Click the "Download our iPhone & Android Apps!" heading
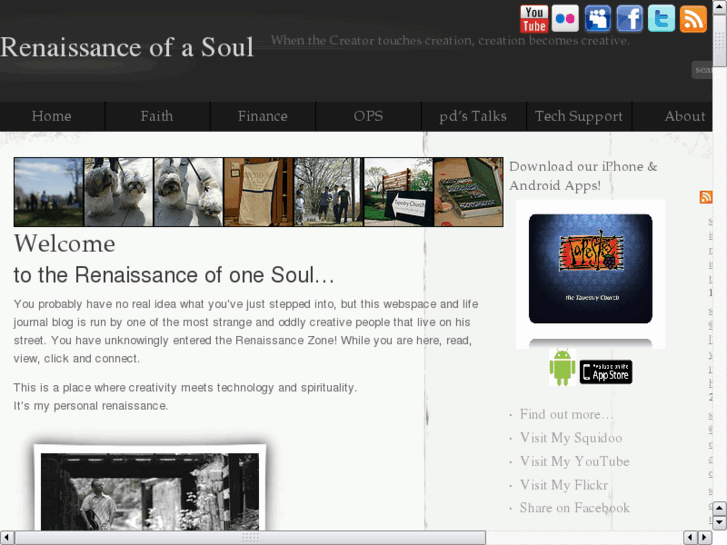This screenshot has height=545, width=727. [583, 176]
